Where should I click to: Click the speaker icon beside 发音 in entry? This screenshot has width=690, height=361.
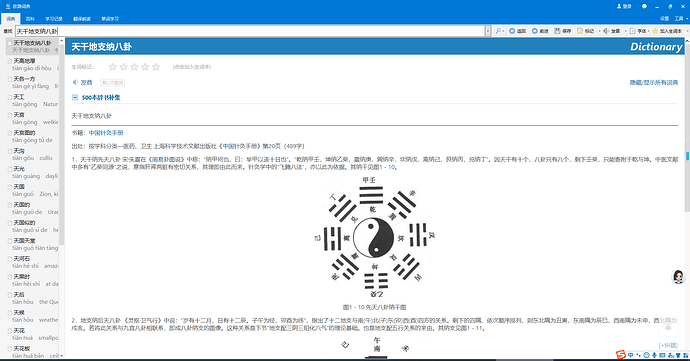(75, 82)
